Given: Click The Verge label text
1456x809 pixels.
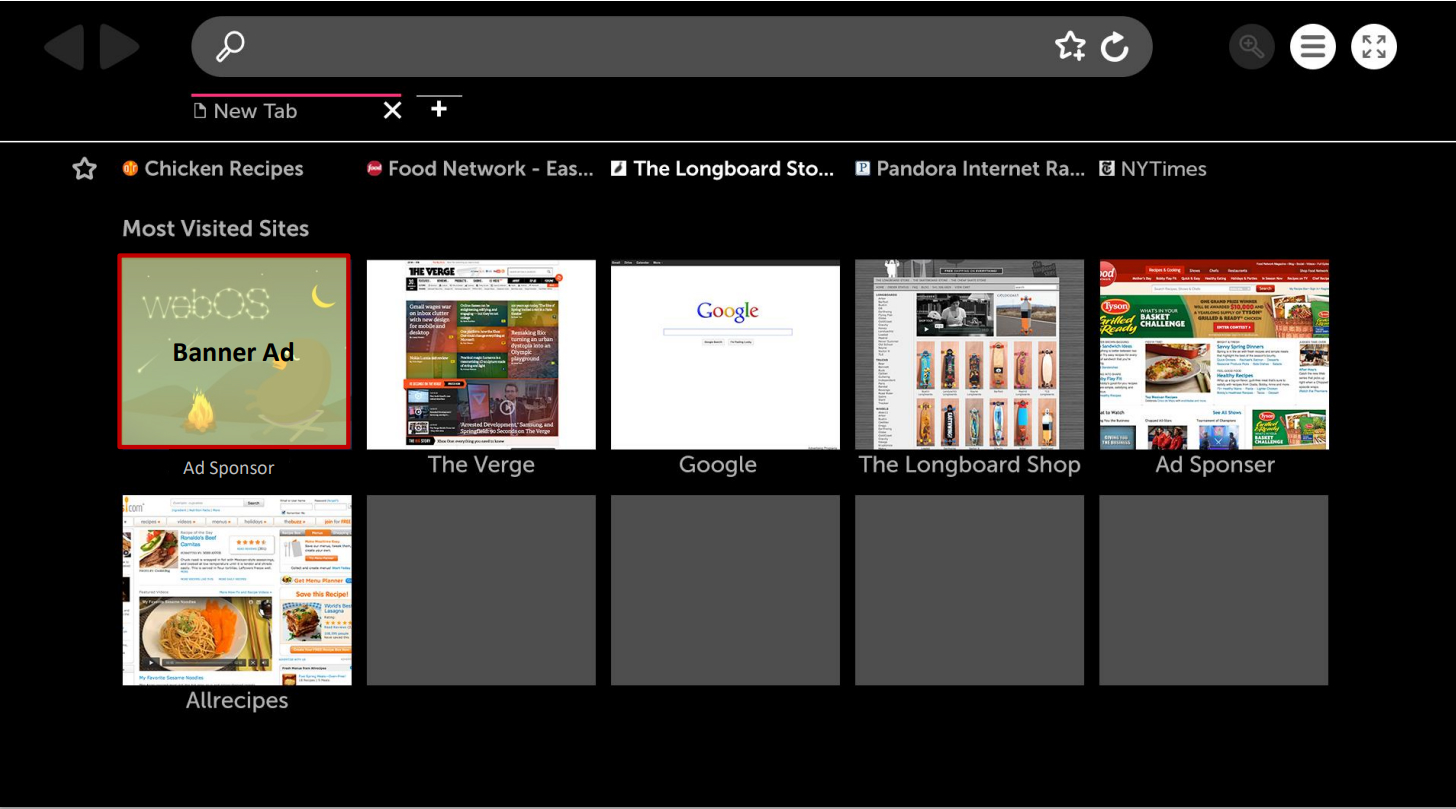Looking at the screenshot, I should coord(481,465).
